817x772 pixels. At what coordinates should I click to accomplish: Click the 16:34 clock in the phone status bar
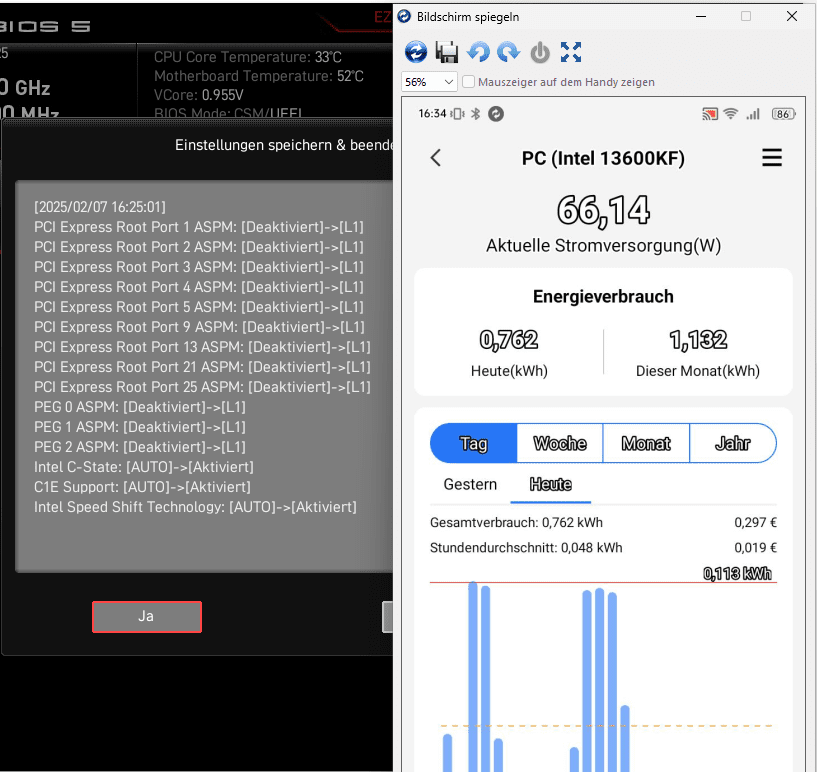[432, 114]
